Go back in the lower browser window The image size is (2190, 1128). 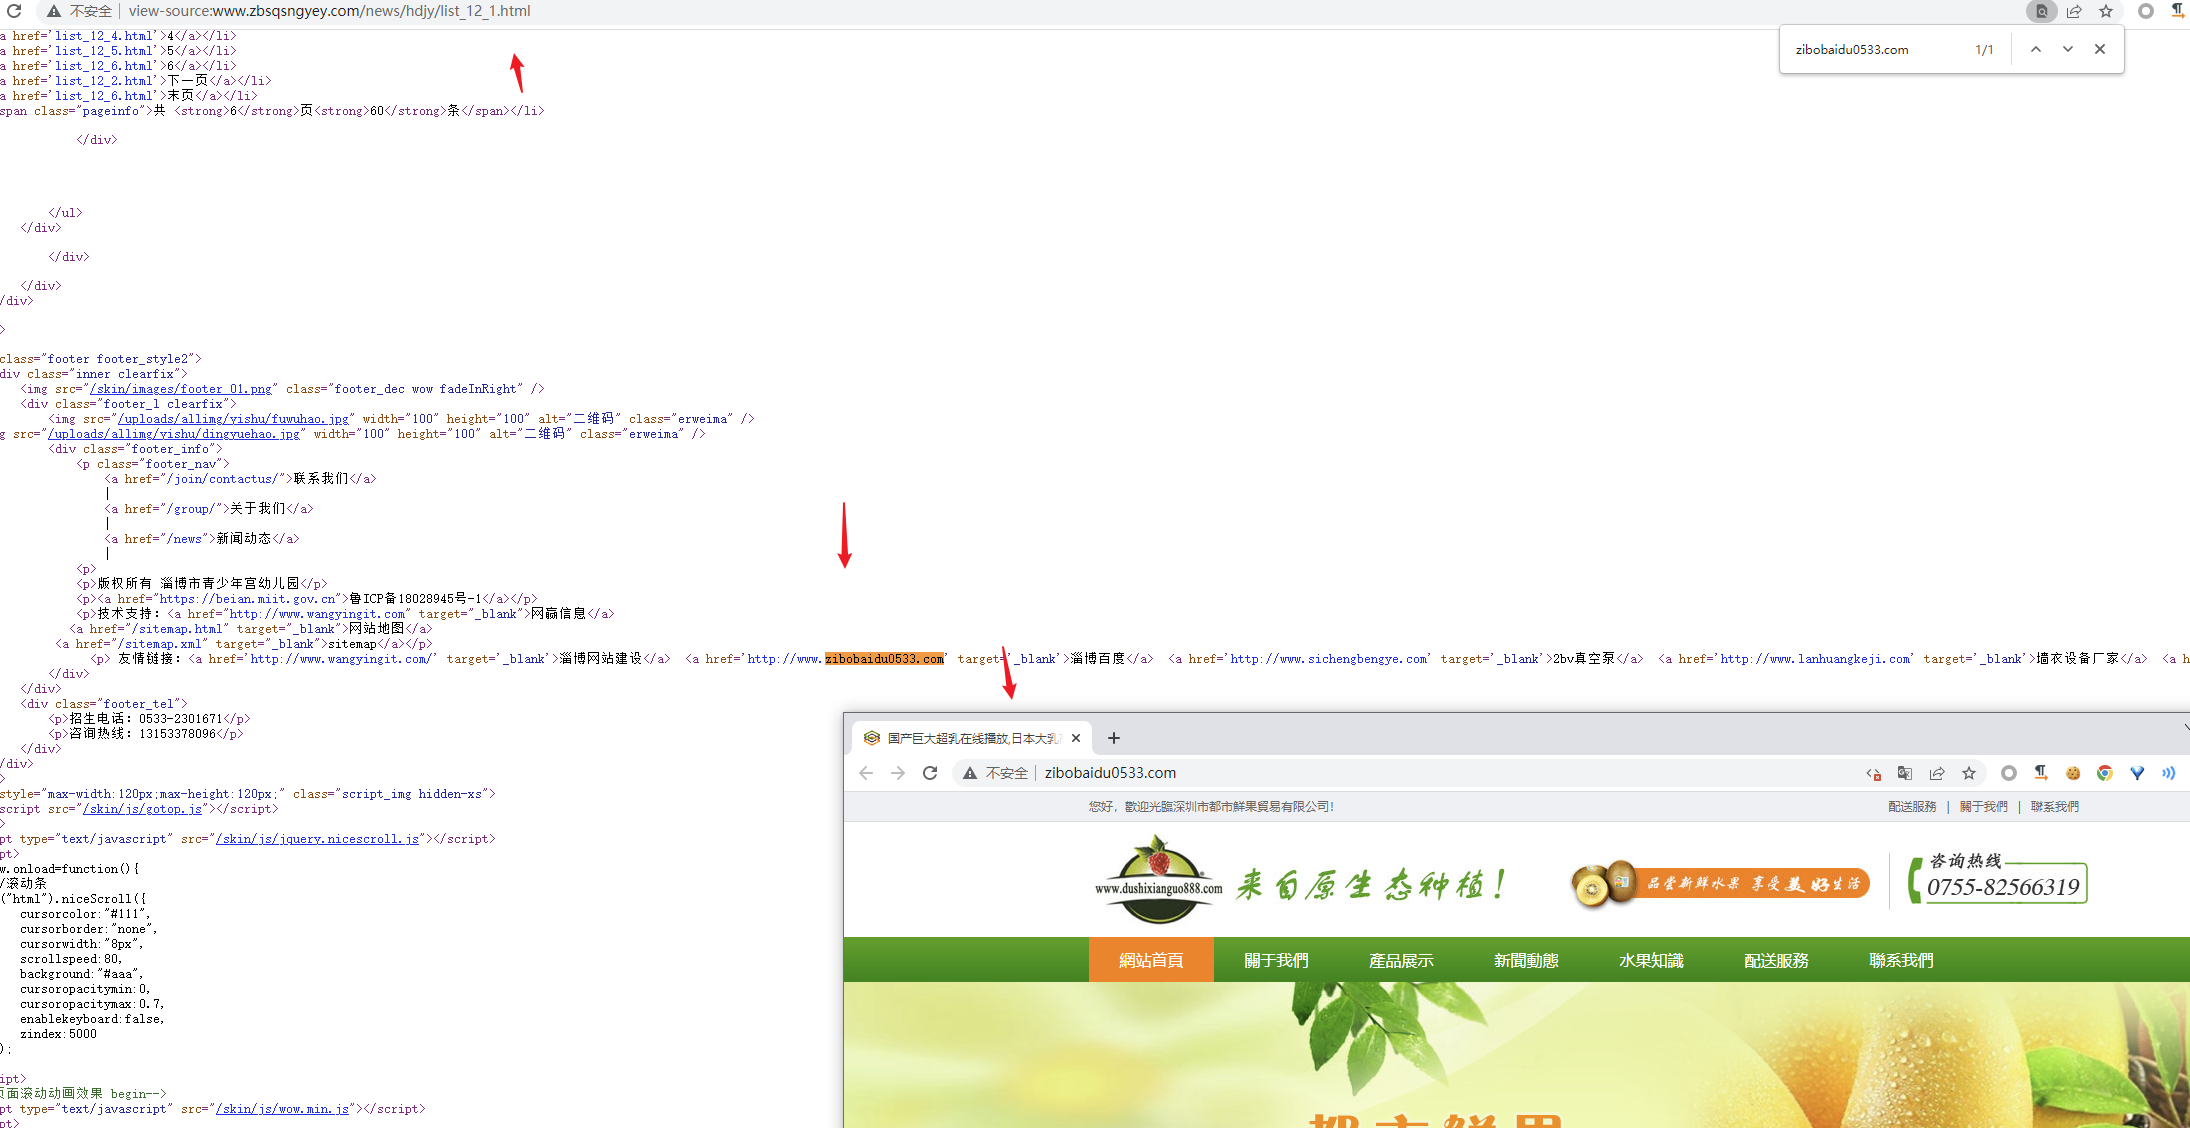pos(866,773)
